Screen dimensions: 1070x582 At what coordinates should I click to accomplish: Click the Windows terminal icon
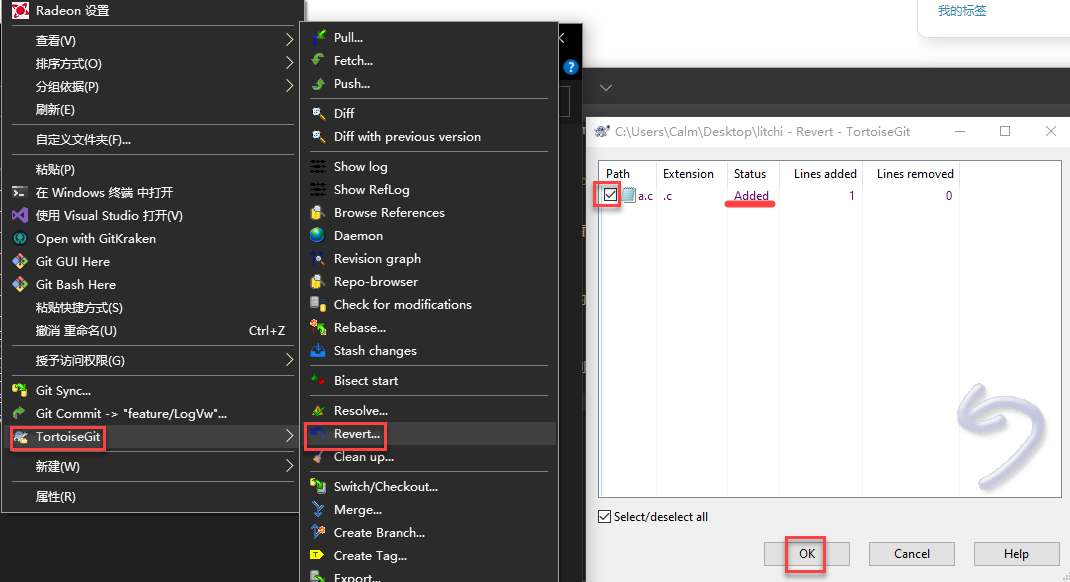20,192
